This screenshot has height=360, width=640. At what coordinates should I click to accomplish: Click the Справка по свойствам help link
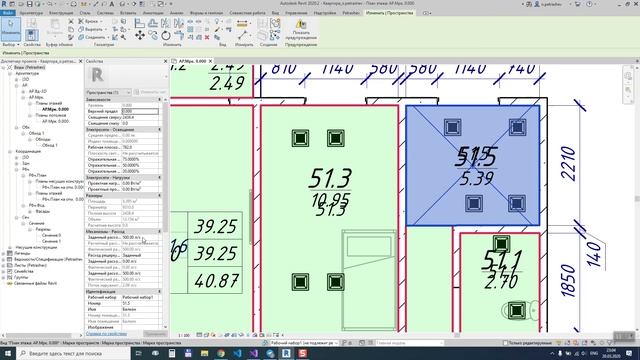coord(106,334)
